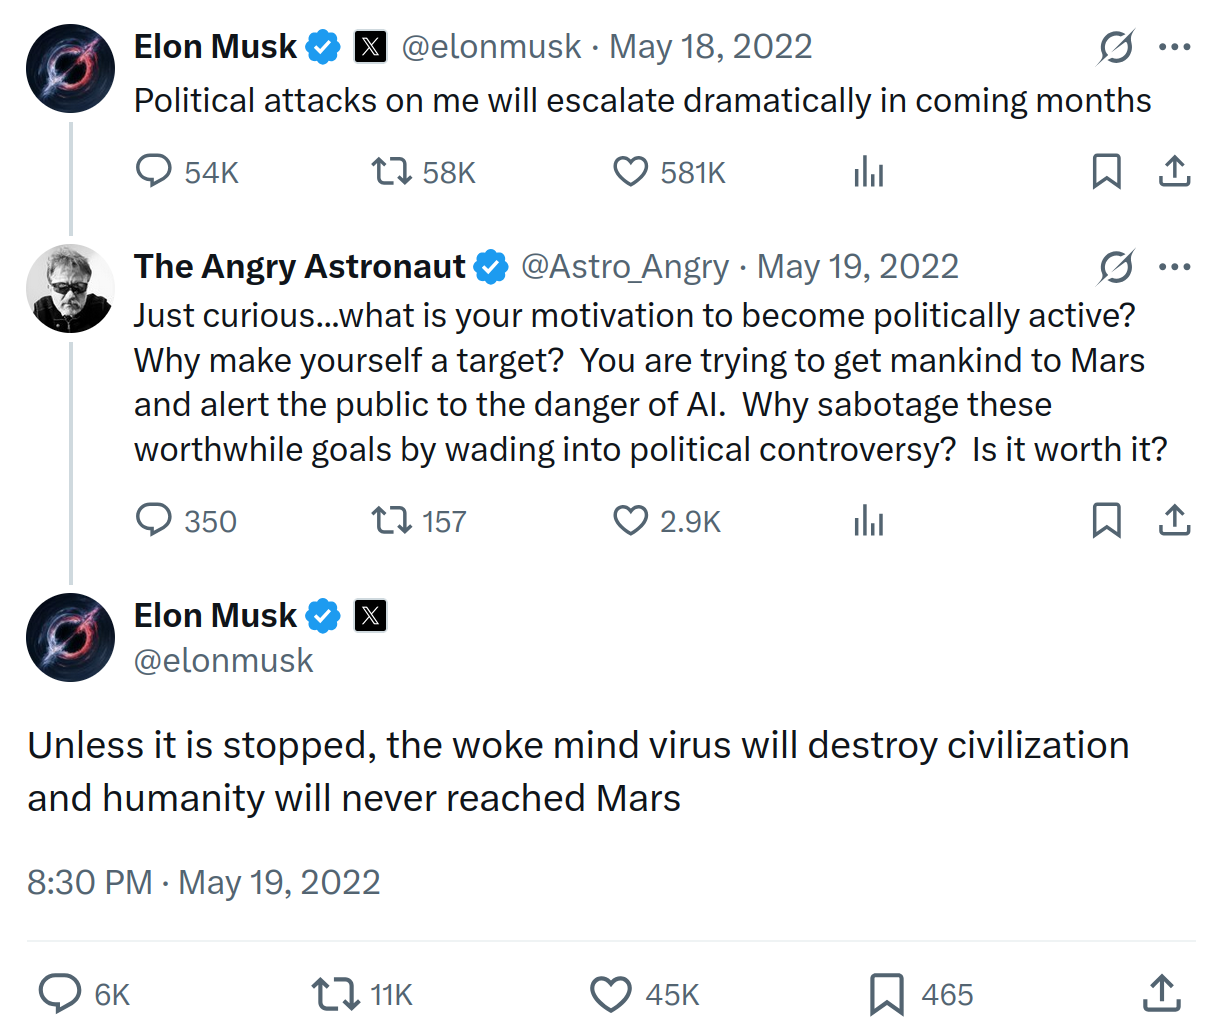This screenshot has width=1217, height=1033.
Task: Open more options for May 18 tweet
Action: (x=1175, y=46)
